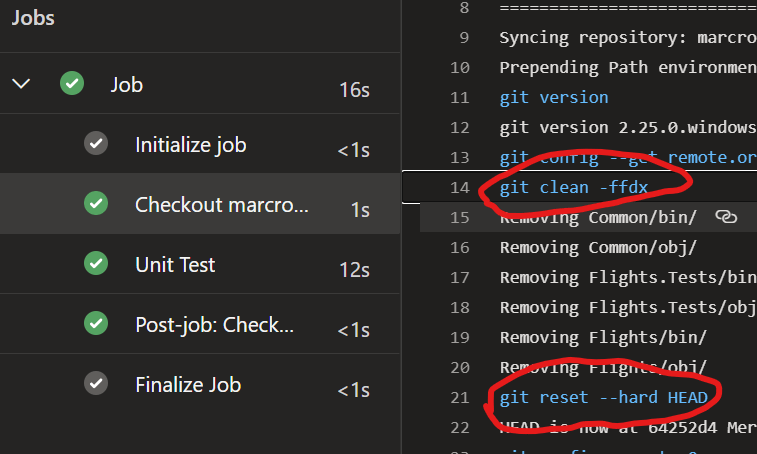Viewport: 757px width, 454px height.
Task: Click the 'git reset --hard HEAD' log line
Action: pos(603,397)
